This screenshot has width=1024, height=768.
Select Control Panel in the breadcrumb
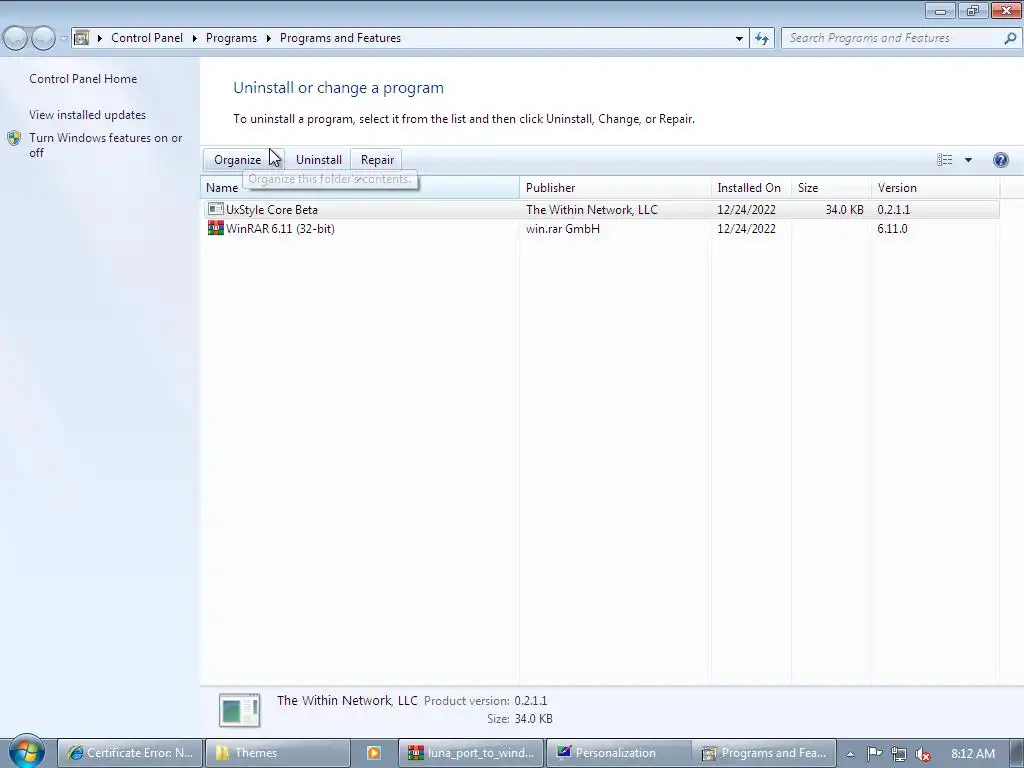coord(147,38)
